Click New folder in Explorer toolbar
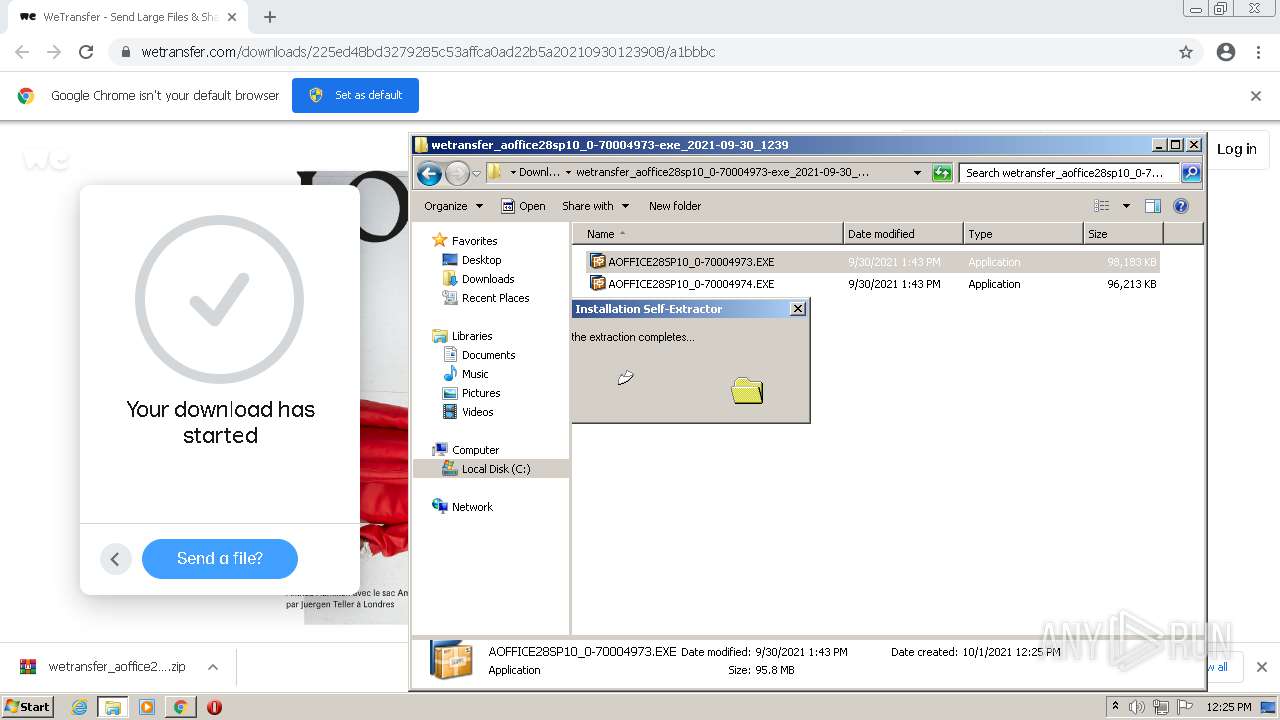 [675, 206]
